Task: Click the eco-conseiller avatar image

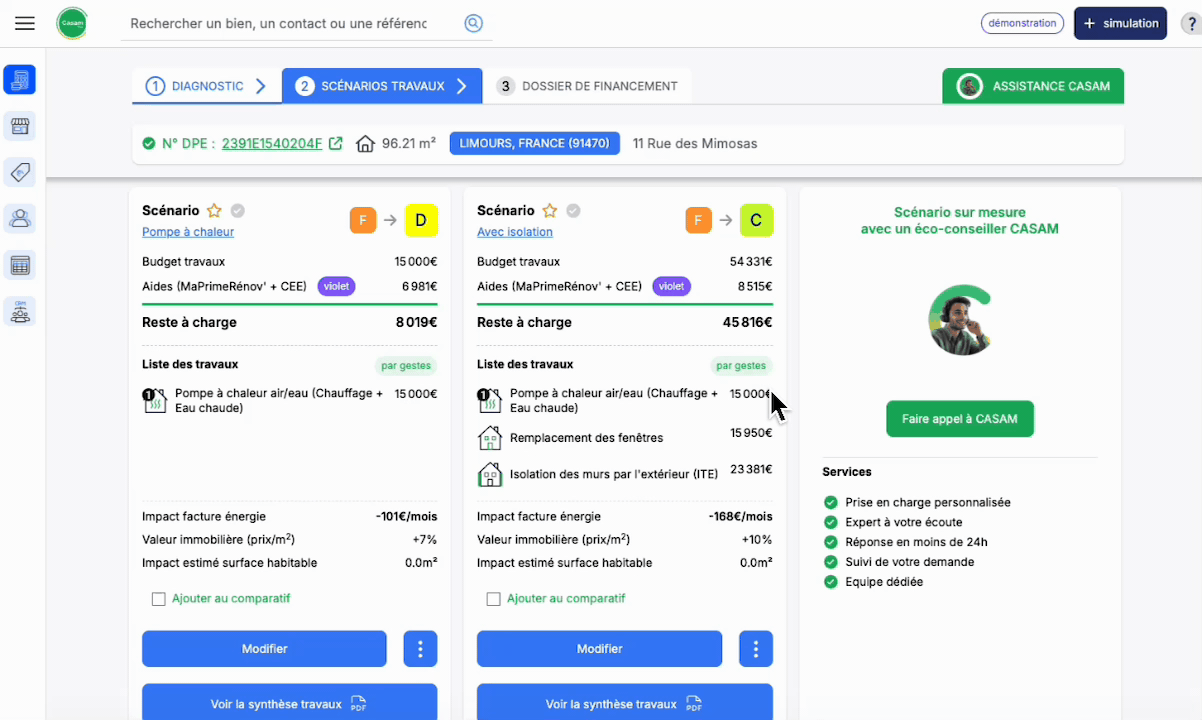Action: click(x=960, y=320)
